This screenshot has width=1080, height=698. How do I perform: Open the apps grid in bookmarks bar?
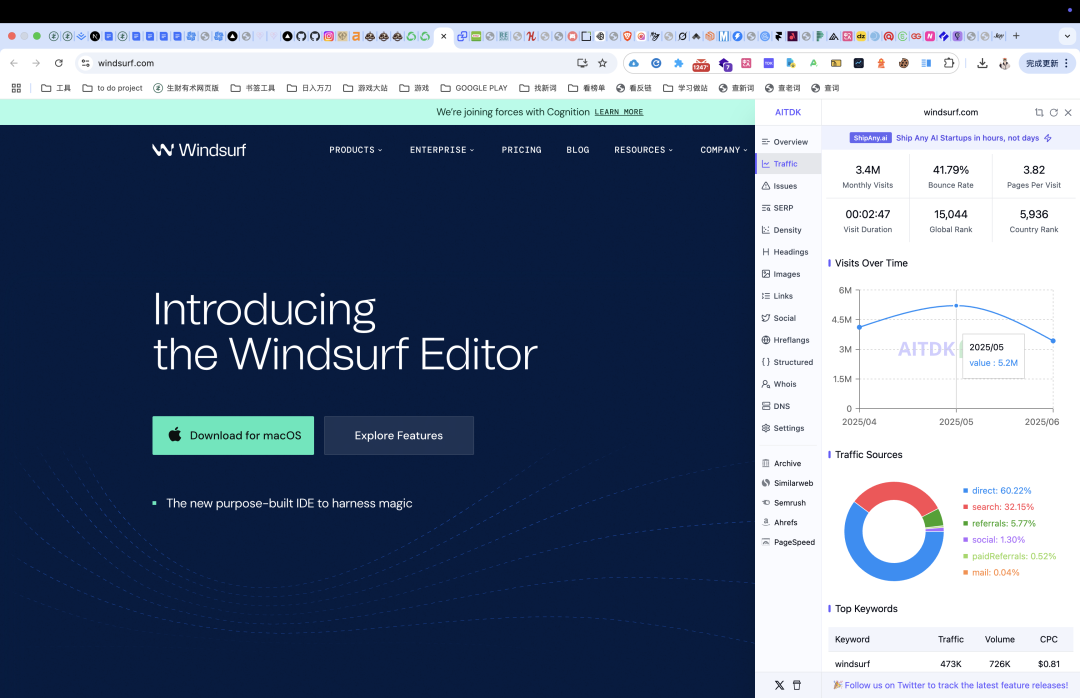click(x=17, y=88)
